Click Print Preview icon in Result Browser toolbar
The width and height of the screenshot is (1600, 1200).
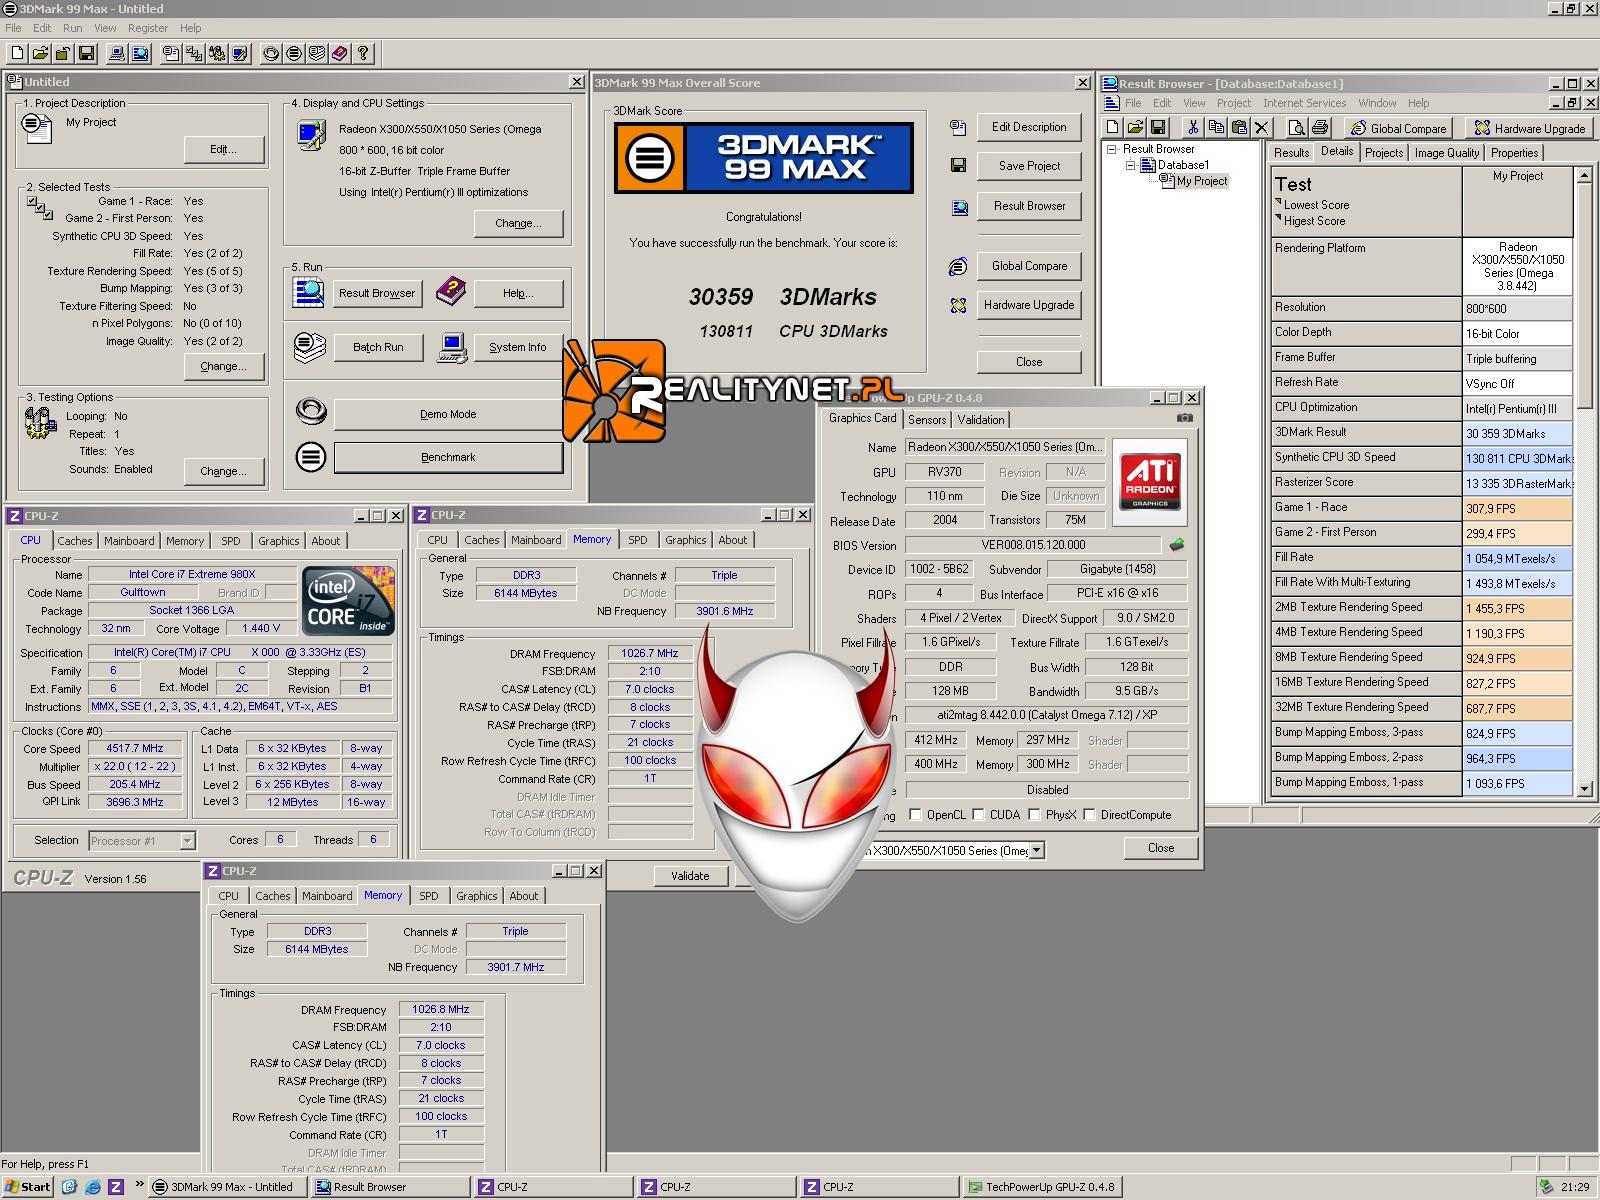[1296, 127]
